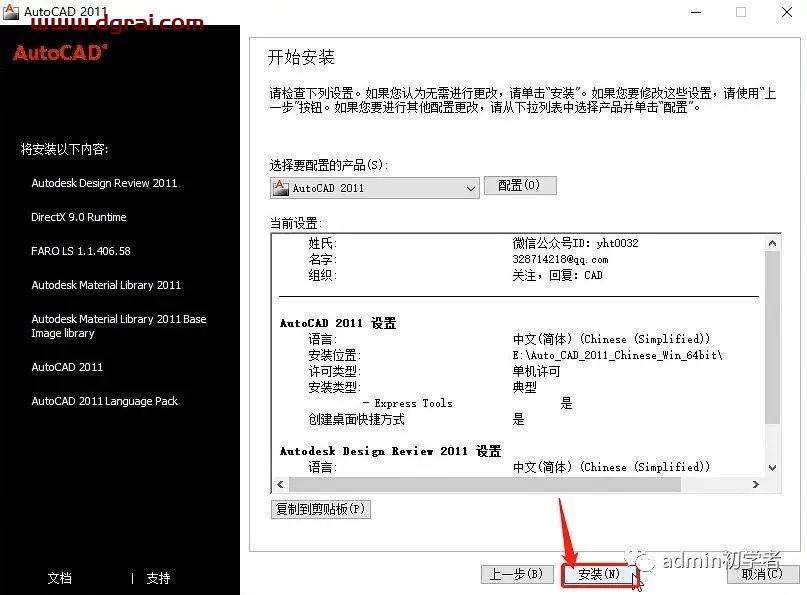Copy settings with 复制到剪贴板(P) button
Image resolution: width=807 pixels, height=595 pixels.
(x=321, y=509)
